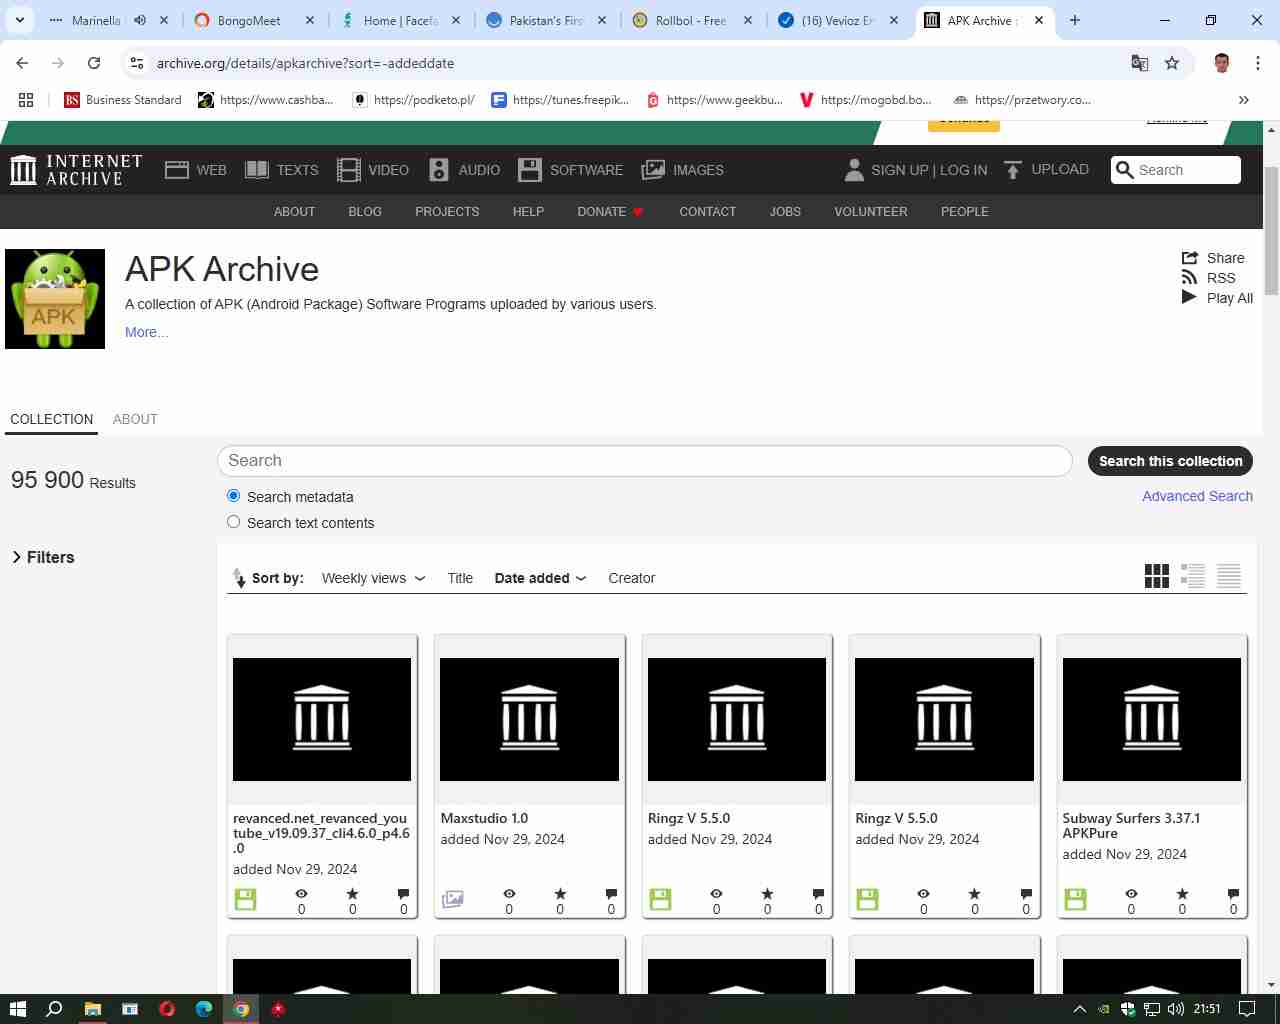Switch to Rollbol browser tab
The height and width of the screenshot is (1024, 1280).
tap(690, 20)
